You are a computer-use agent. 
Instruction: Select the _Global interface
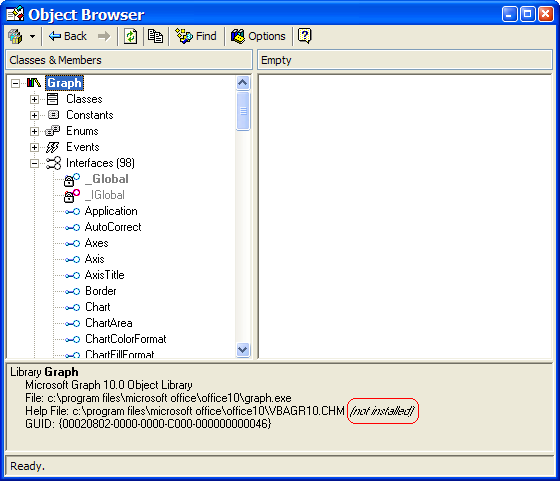click(107, 179)
